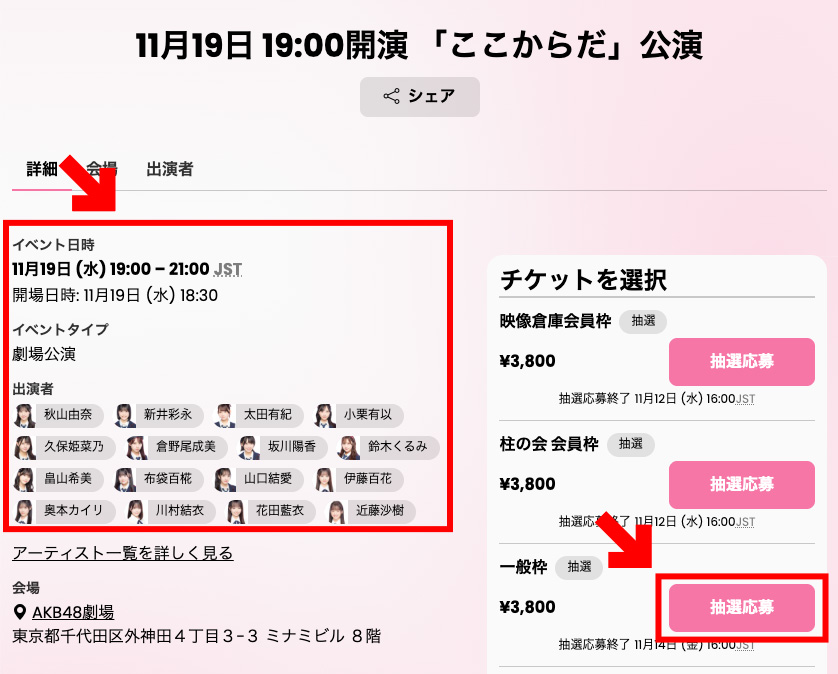The height and width of the screenshot is (674, 838).
Task: Click the JST timezone abbreviation in event time
Action: [x=228, y=269]
